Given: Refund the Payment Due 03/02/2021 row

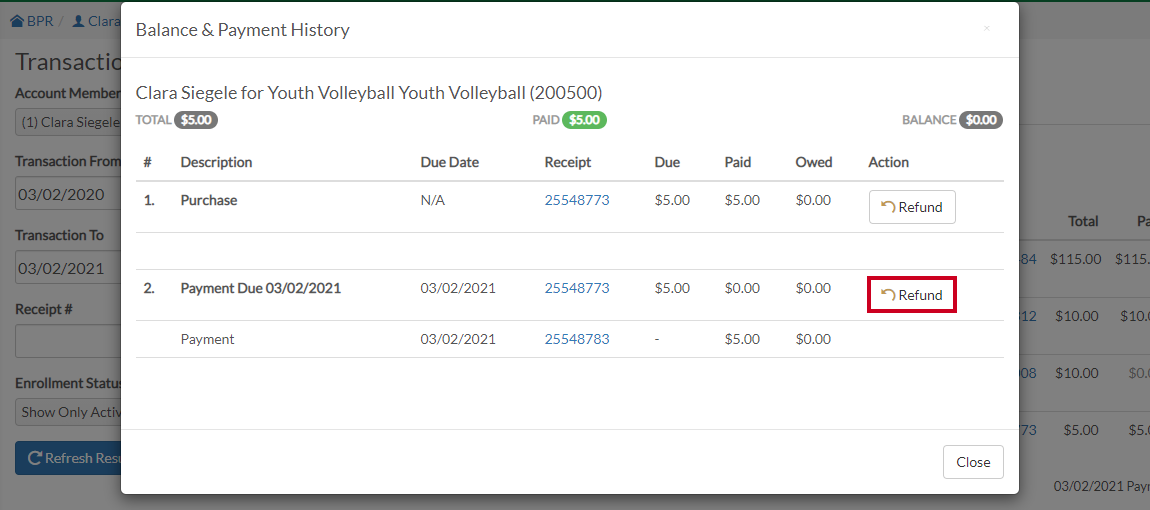Looking at the screenshot, I should (x=912, y=295).
